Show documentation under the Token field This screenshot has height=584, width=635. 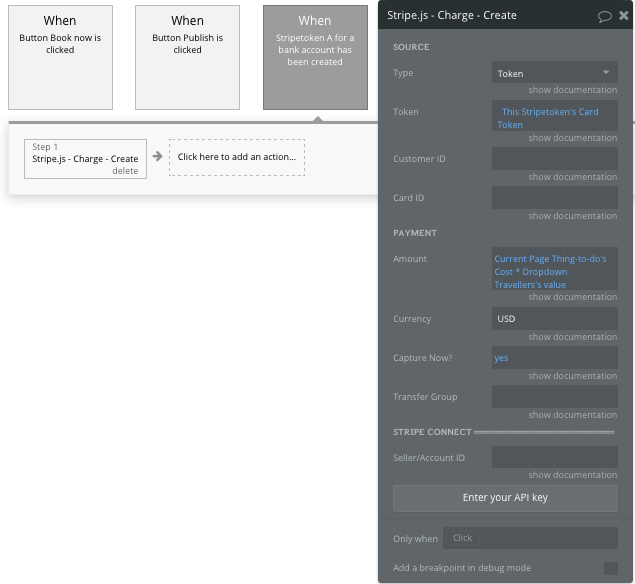coord(572,138)
